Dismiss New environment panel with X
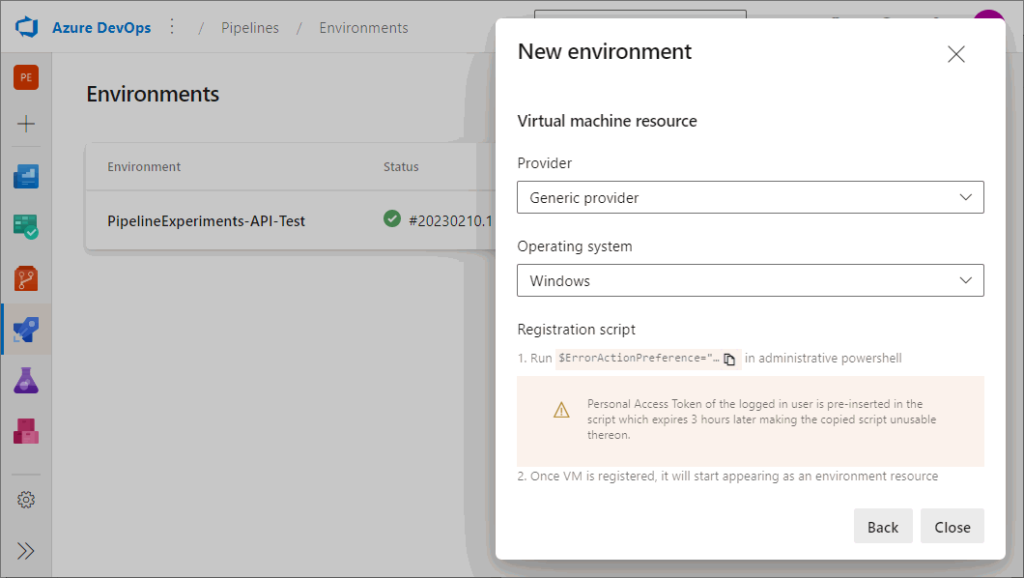This screenshot has width=1024, height=578. (956, 54)
